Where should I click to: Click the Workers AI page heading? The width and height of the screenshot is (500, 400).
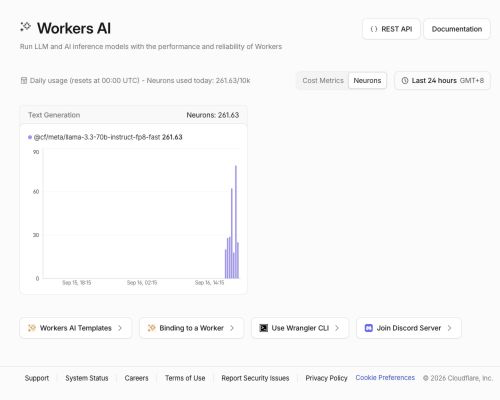(x=74, y=28)
